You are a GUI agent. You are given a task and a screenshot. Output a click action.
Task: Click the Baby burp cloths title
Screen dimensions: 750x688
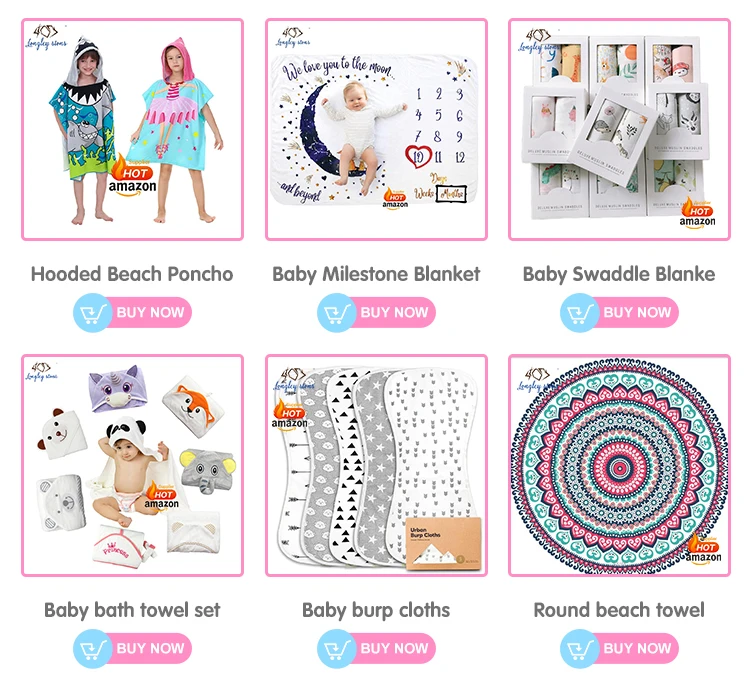(376, 610)
